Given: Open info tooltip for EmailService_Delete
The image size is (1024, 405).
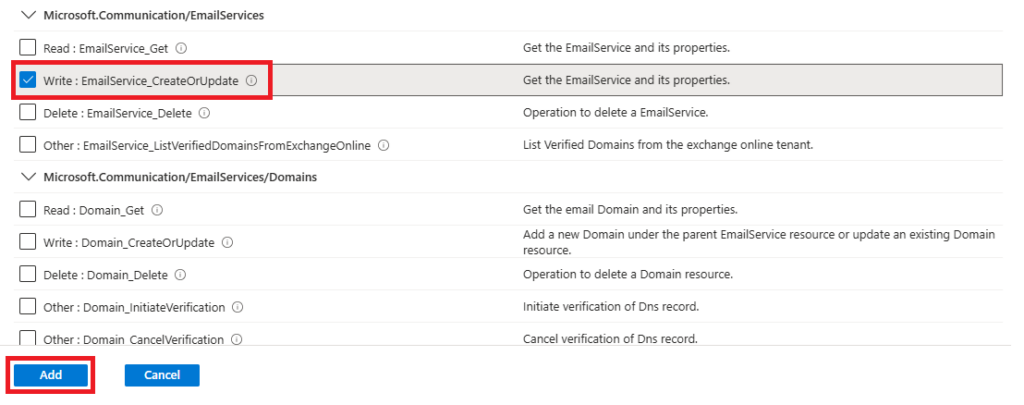Looking at the screenshot, I should pos(203,113).
